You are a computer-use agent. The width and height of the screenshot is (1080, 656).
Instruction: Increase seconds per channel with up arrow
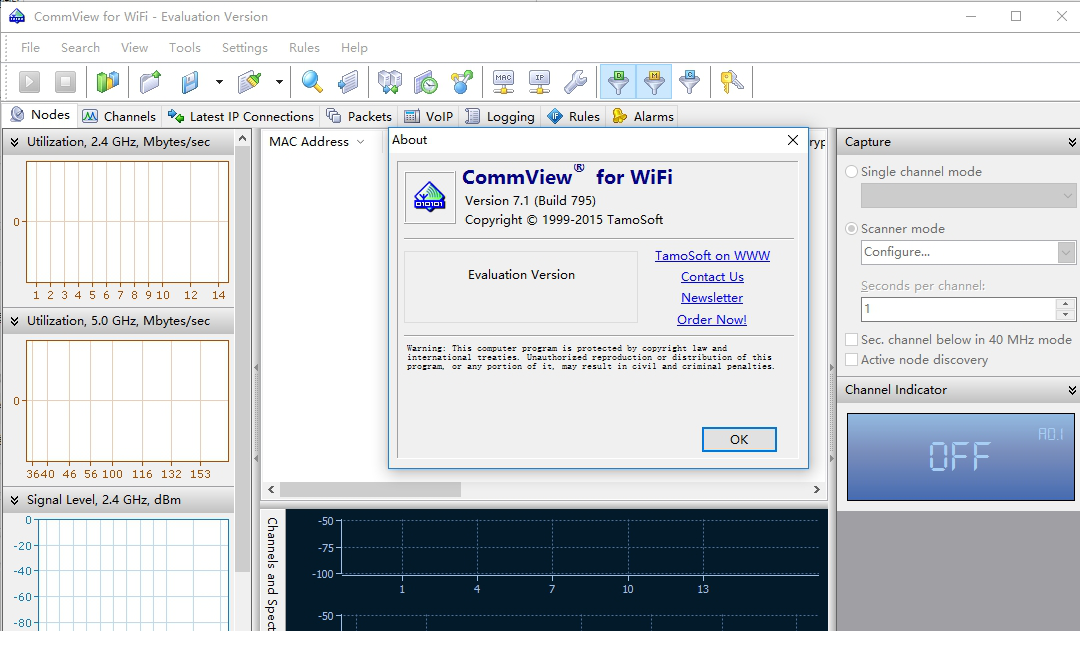(x=1066, y=304)
